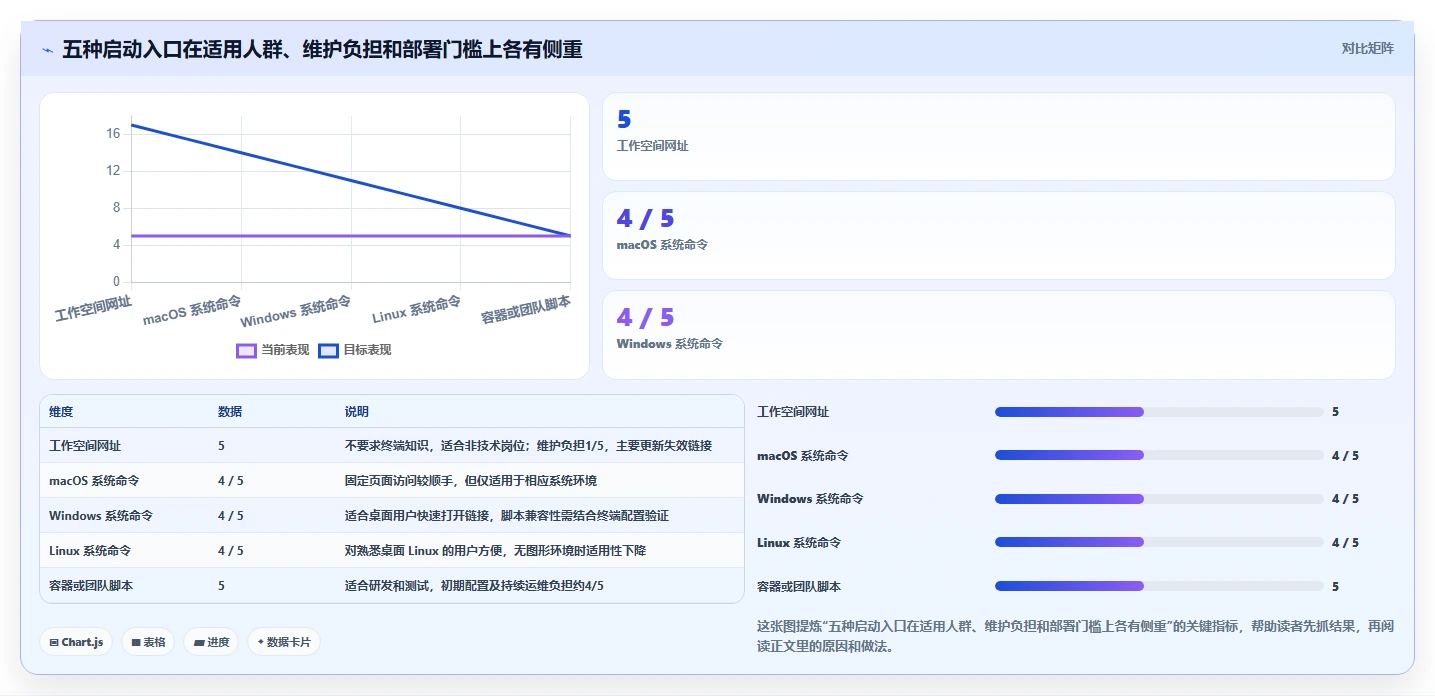Click the 维度 column header in table
The image size is (1435, 696).
(x=61, y=412)
